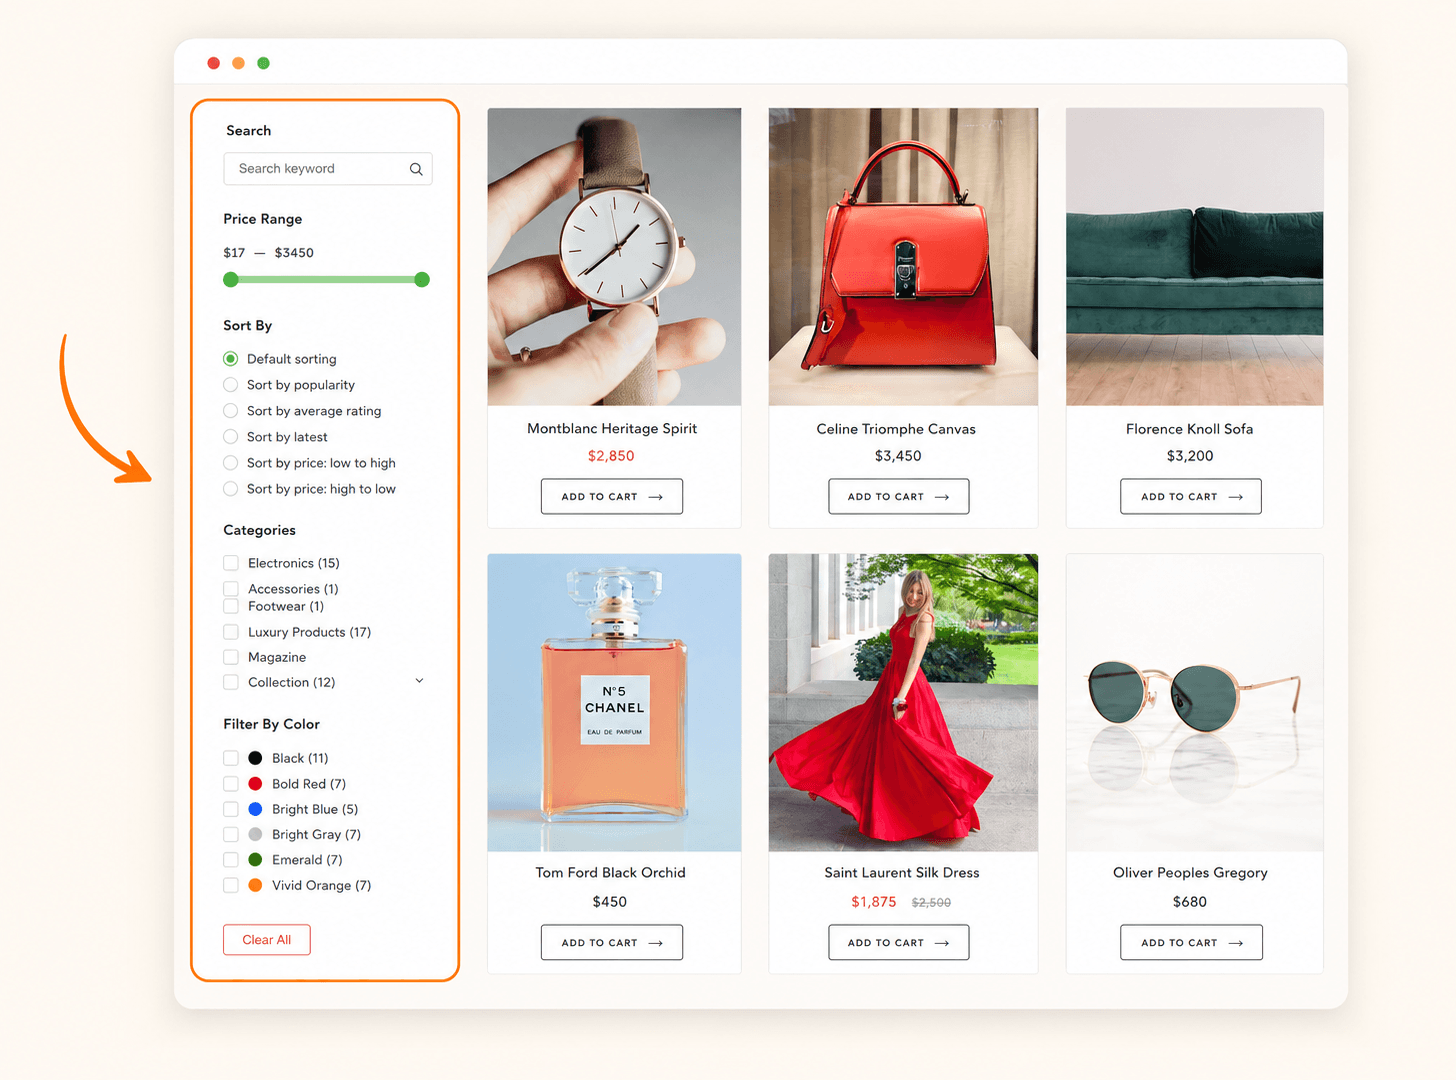
Task: Open Oliver Peoples Gregory product title
Action: click(x=1190, y=873)
